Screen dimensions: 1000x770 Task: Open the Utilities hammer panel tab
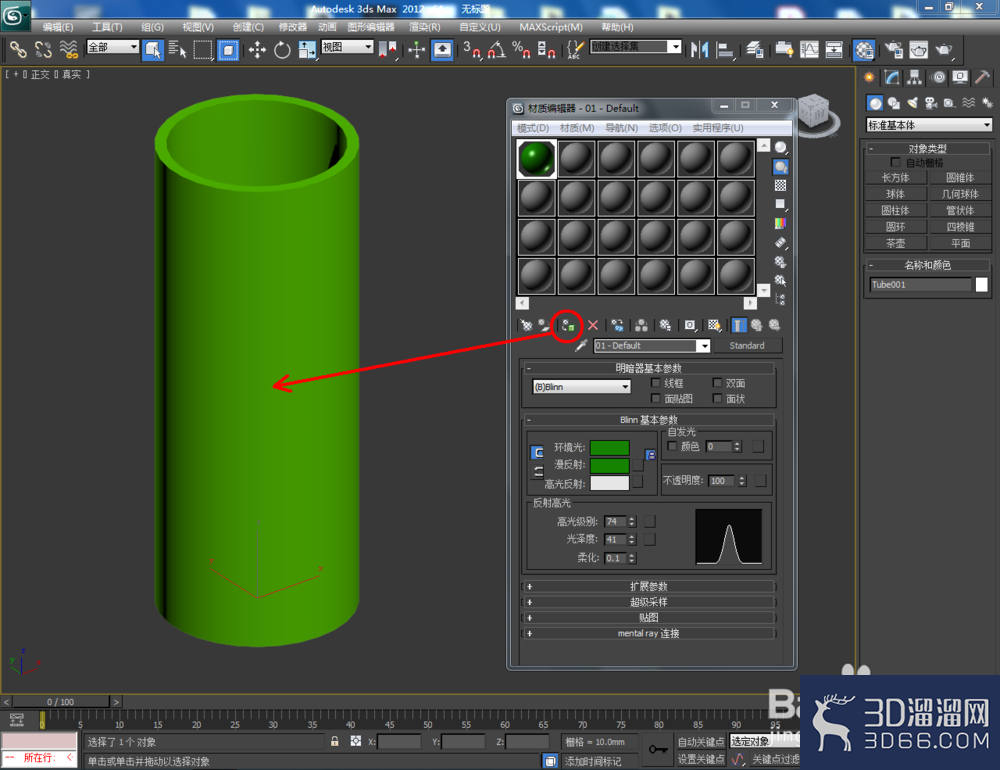click(x=982, y=78)
